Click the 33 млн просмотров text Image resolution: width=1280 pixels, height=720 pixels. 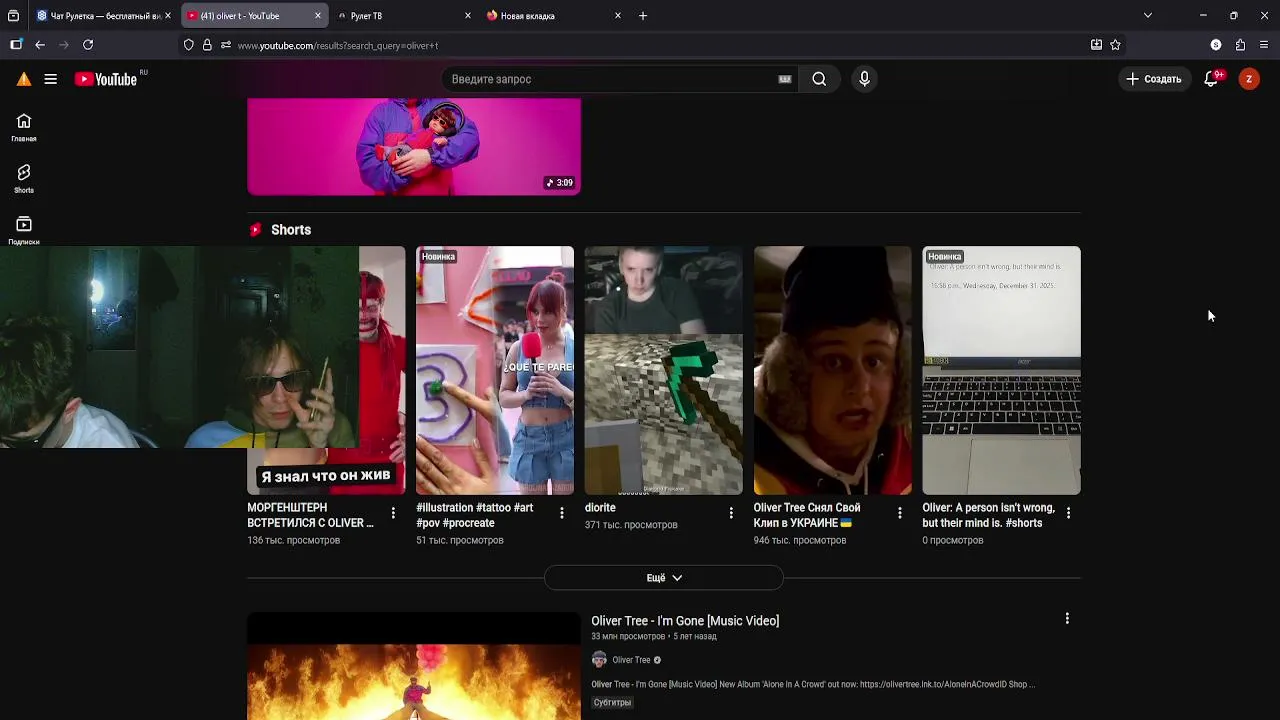point(628,637)
